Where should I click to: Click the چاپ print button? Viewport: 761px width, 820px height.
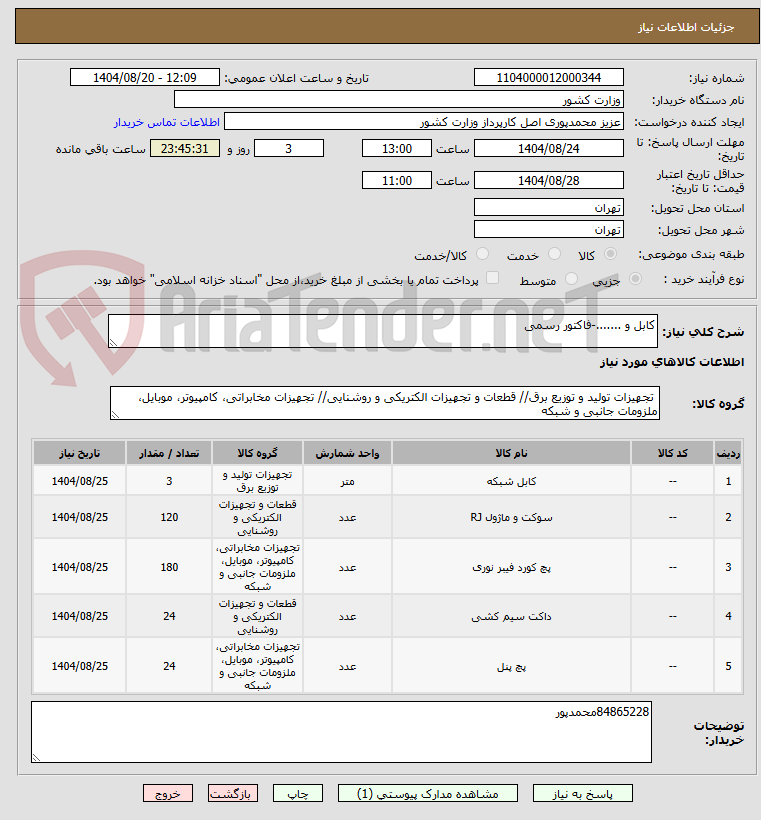click(298, 793)
